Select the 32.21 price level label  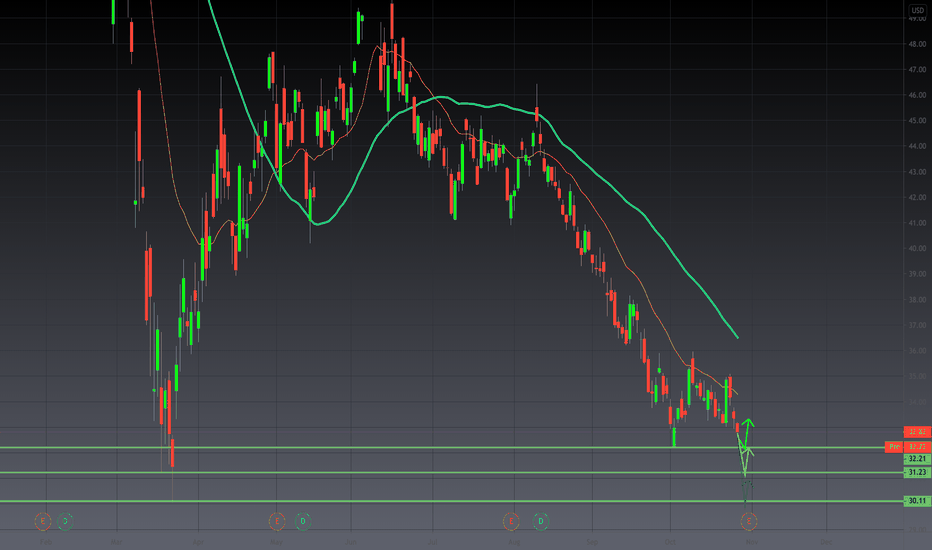(917, 459)
